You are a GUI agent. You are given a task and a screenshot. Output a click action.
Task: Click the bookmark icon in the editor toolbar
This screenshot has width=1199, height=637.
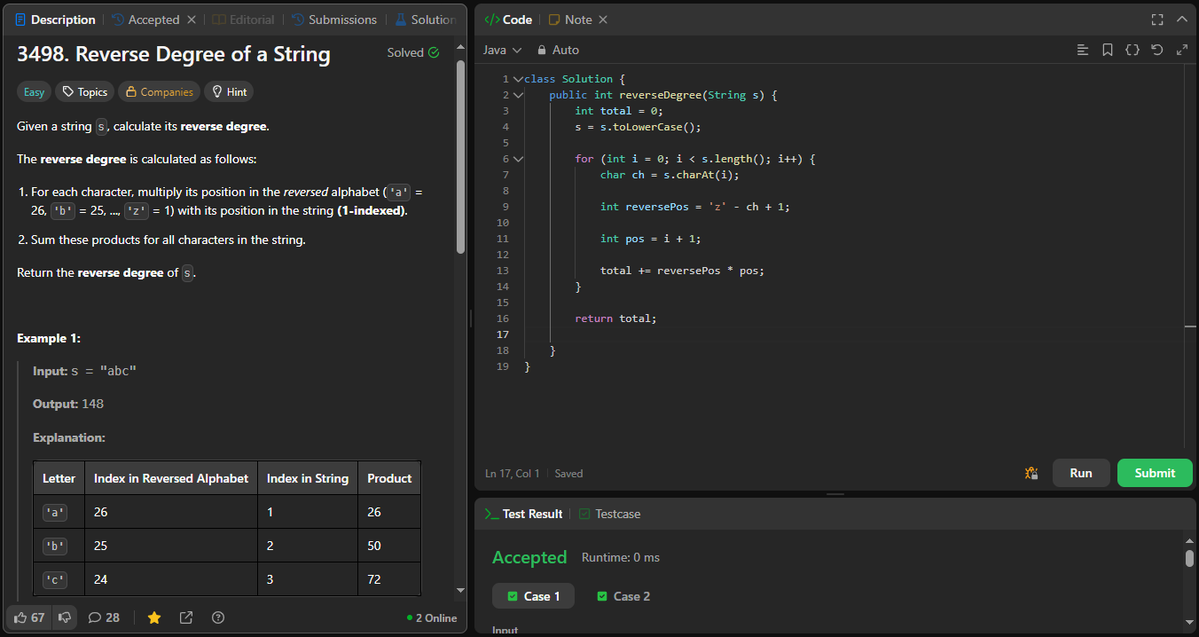(x=1107, y=50)
